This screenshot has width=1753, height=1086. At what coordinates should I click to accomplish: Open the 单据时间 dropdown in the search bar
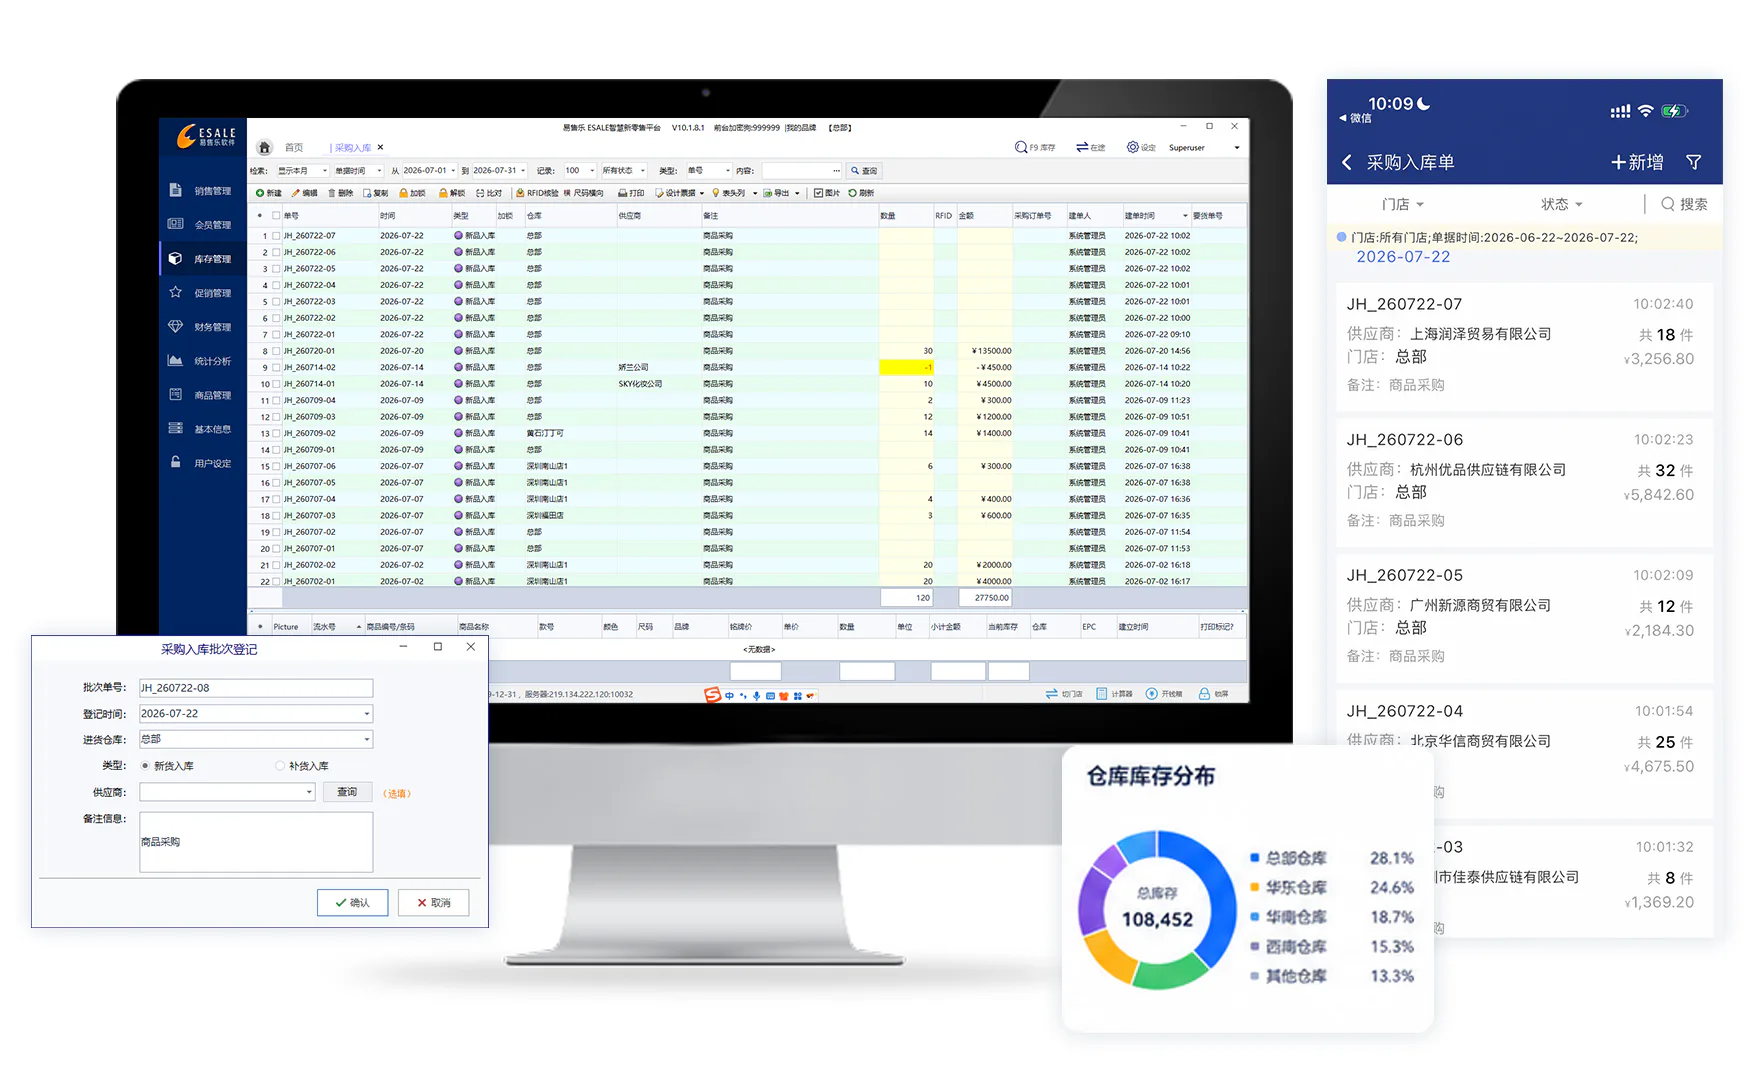[359, 171]
